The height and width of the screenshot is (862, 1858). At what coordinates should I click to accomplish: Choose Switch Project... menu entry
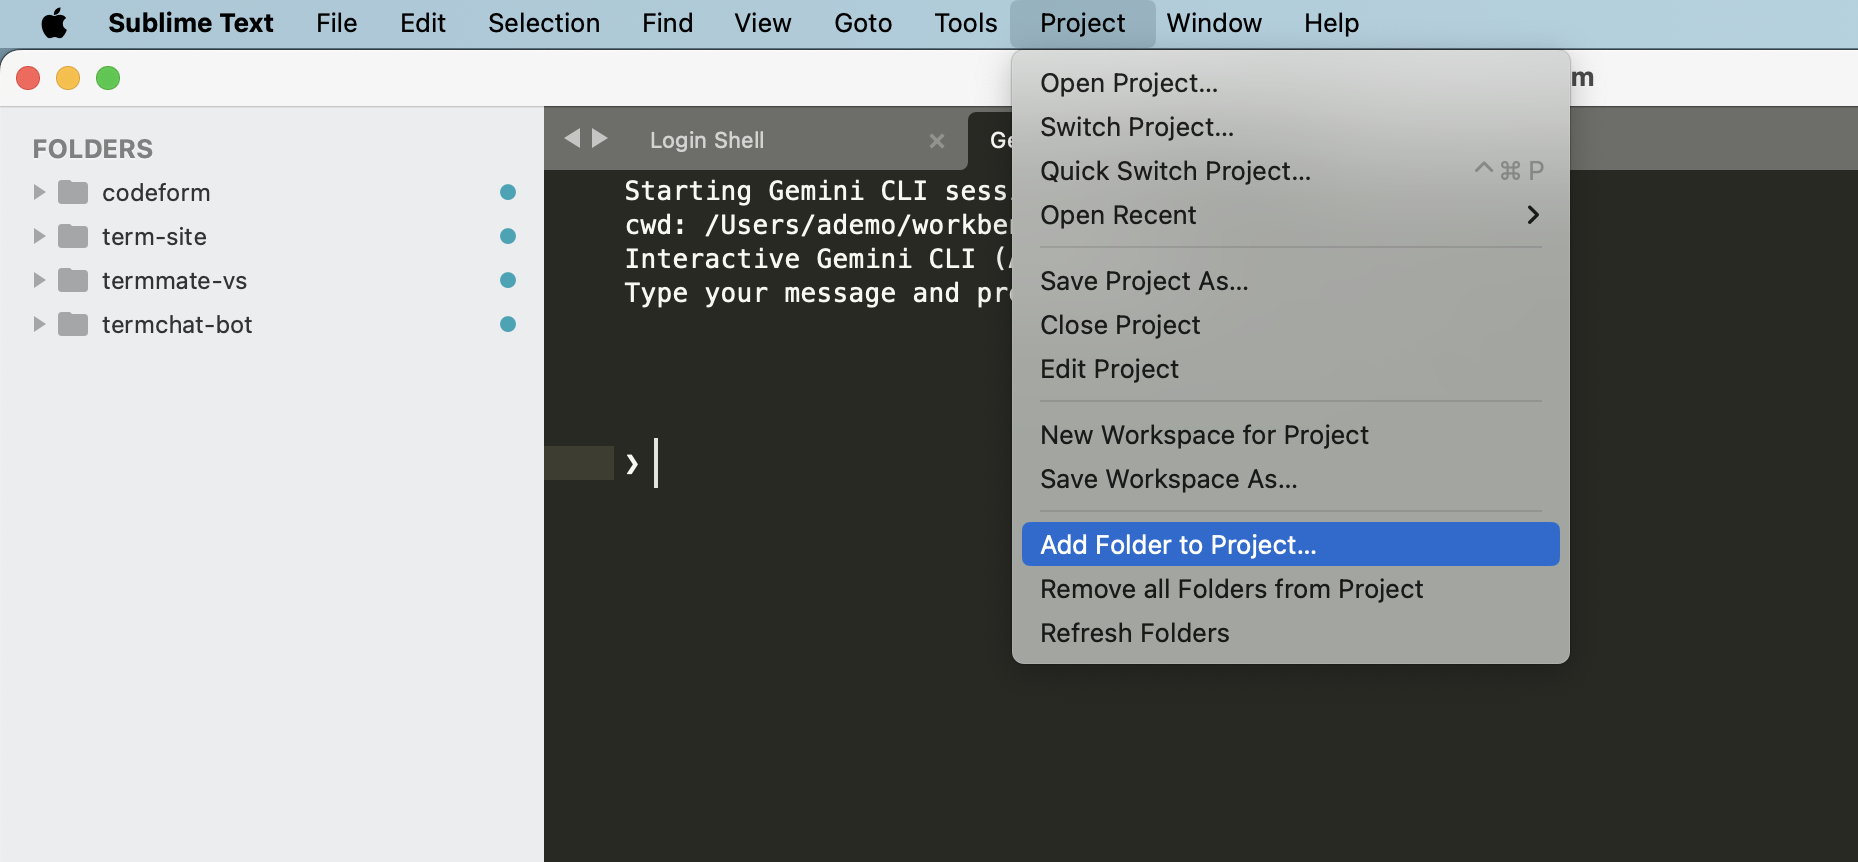(x=1290, y=127)
